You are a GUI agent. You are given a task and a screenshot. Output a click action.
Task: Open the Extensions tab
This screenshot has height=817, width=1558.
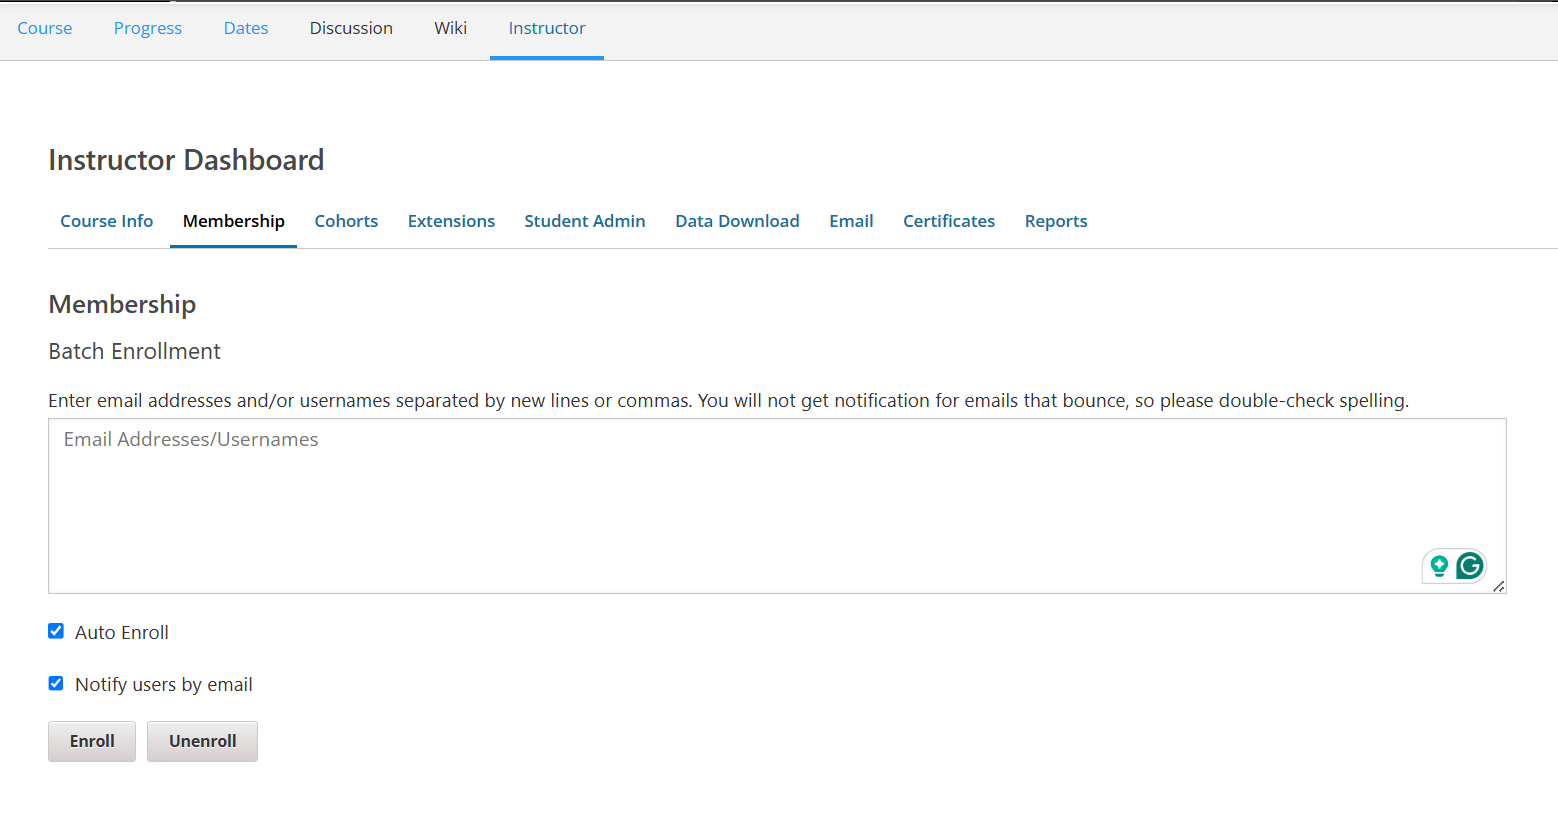point(451,221)
